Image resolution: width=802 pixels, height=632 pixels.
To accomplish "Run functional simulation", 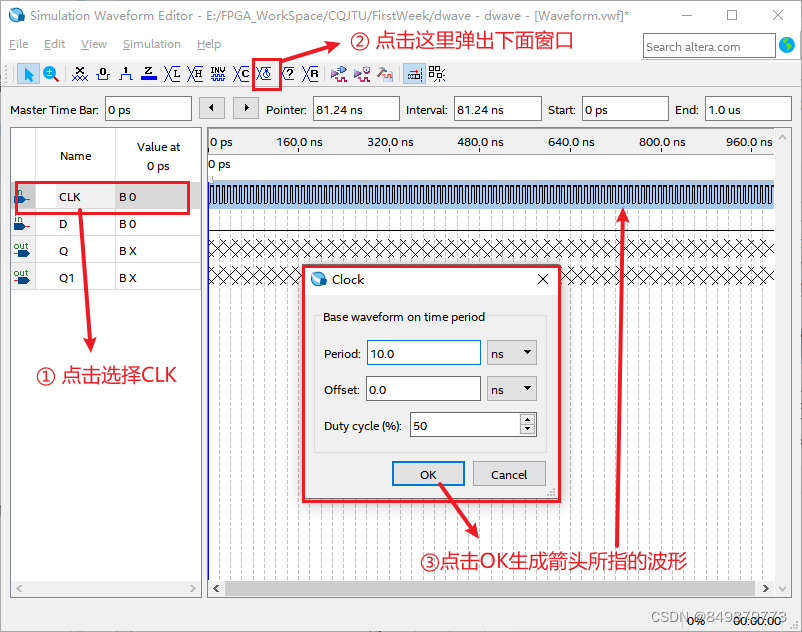I will 338,74.
